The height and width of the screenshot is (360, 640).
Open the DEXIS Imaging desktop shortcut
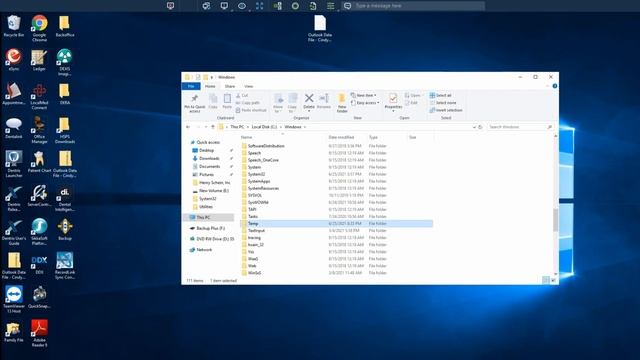coord(64,62)
